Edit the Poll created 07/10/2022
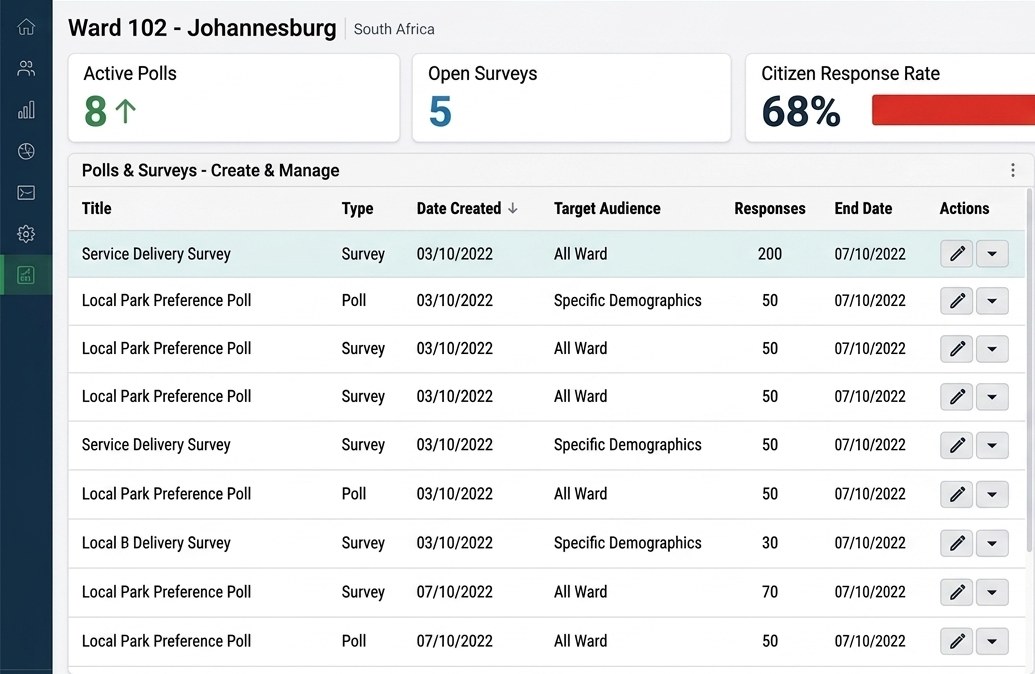The width and height of the screenshot is (1035, 674). [956, 641]
